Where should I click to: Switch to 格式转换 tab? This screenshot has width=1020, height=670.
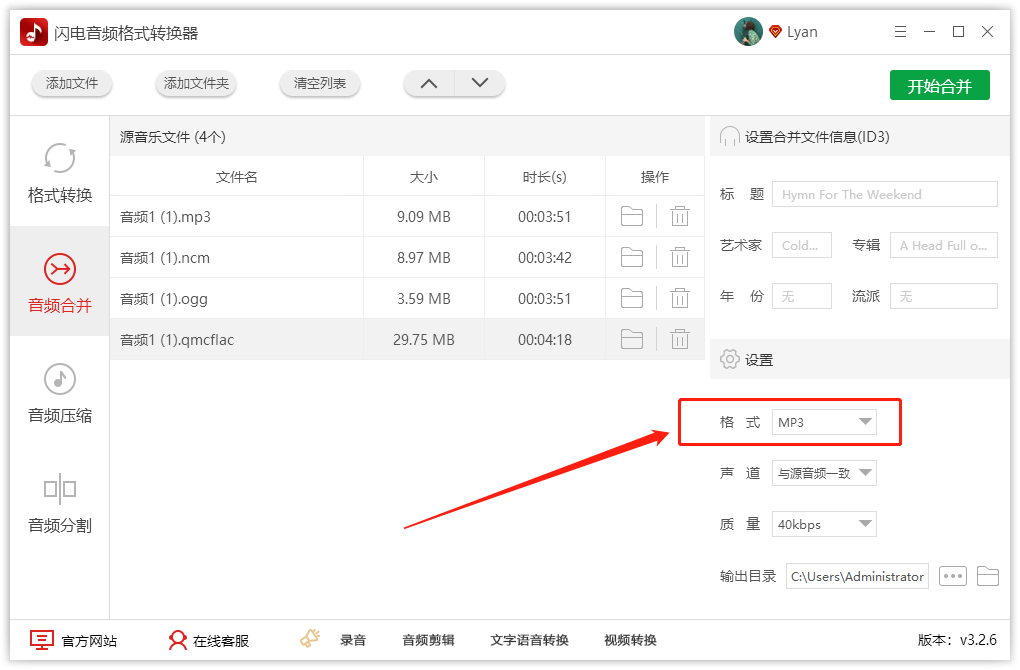coord(60,172)
